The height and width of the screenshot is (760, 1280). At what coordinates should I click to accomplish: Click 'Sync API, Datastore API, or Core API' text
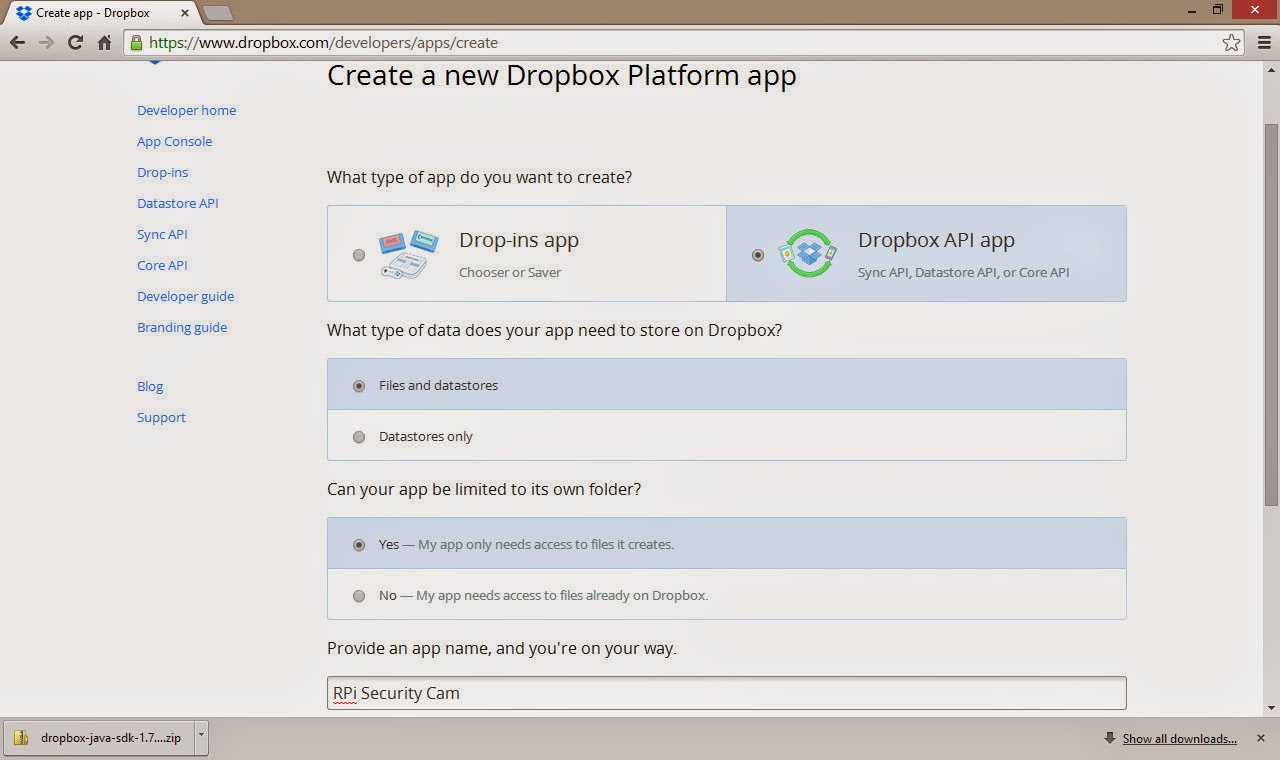click(963, 272)
